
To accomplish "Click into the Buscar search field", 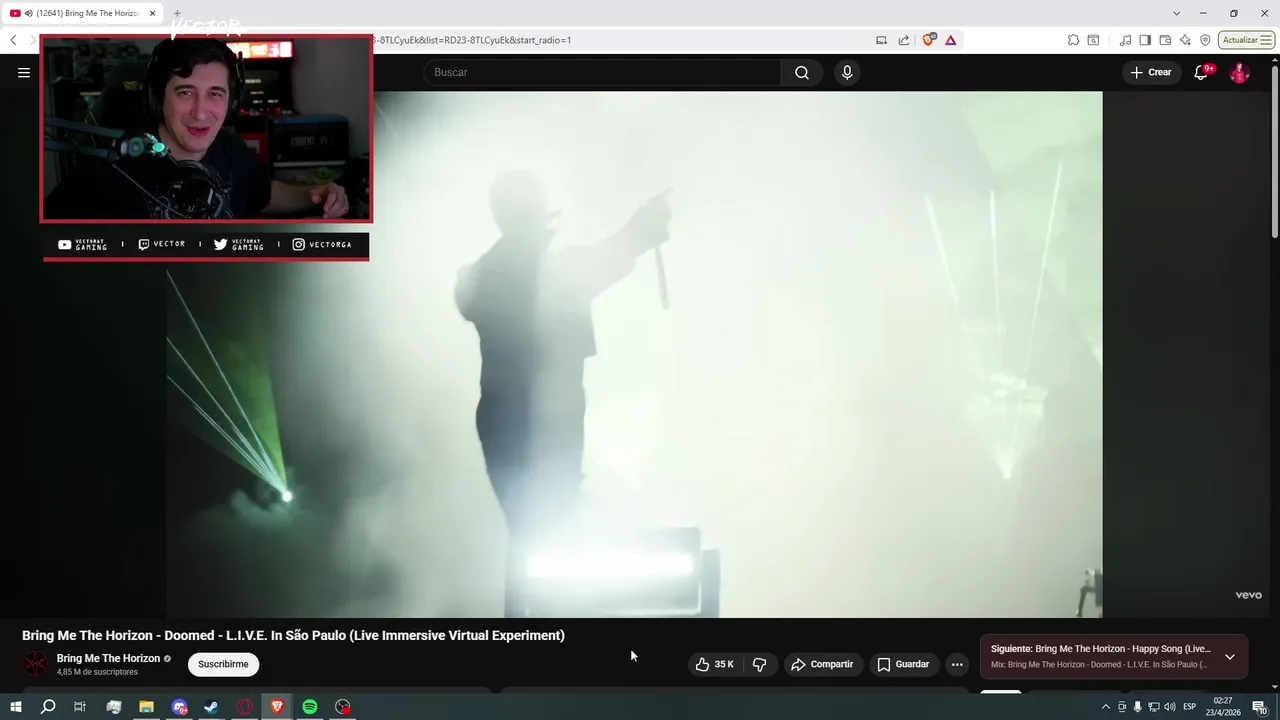I will point(603,72).
